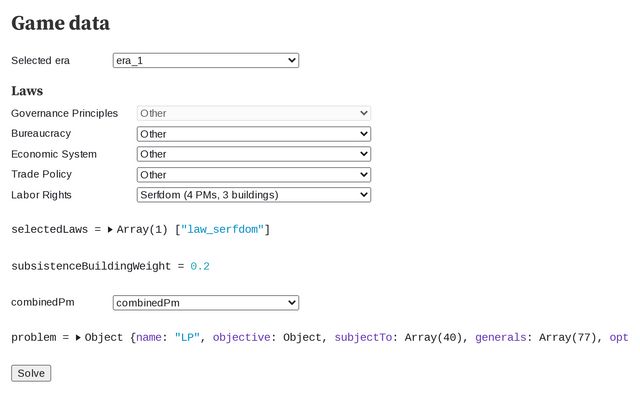Expand the problem Object disclosure triangle
The width and height of the screenshot is (640, 400).
pos(78,338)
